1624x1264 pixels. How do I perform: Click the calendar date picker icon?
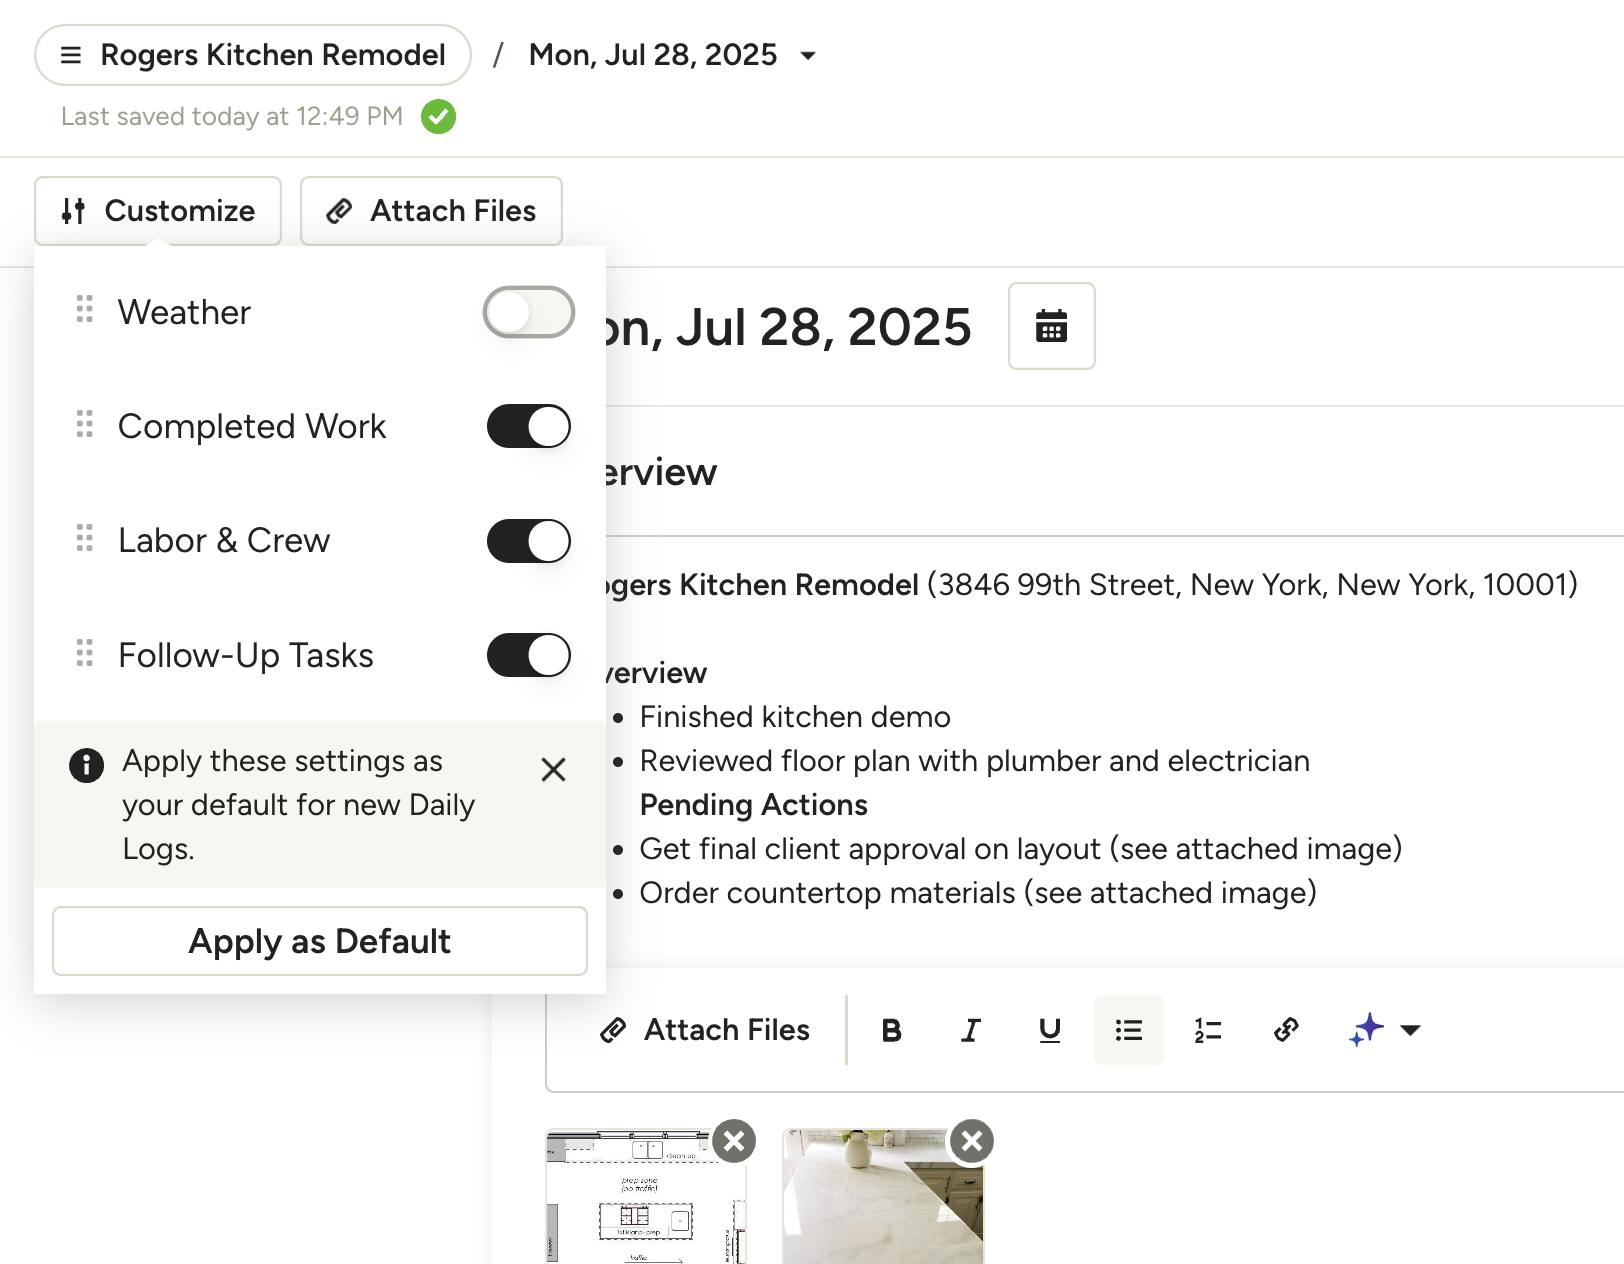click(x=1051, y=326)
